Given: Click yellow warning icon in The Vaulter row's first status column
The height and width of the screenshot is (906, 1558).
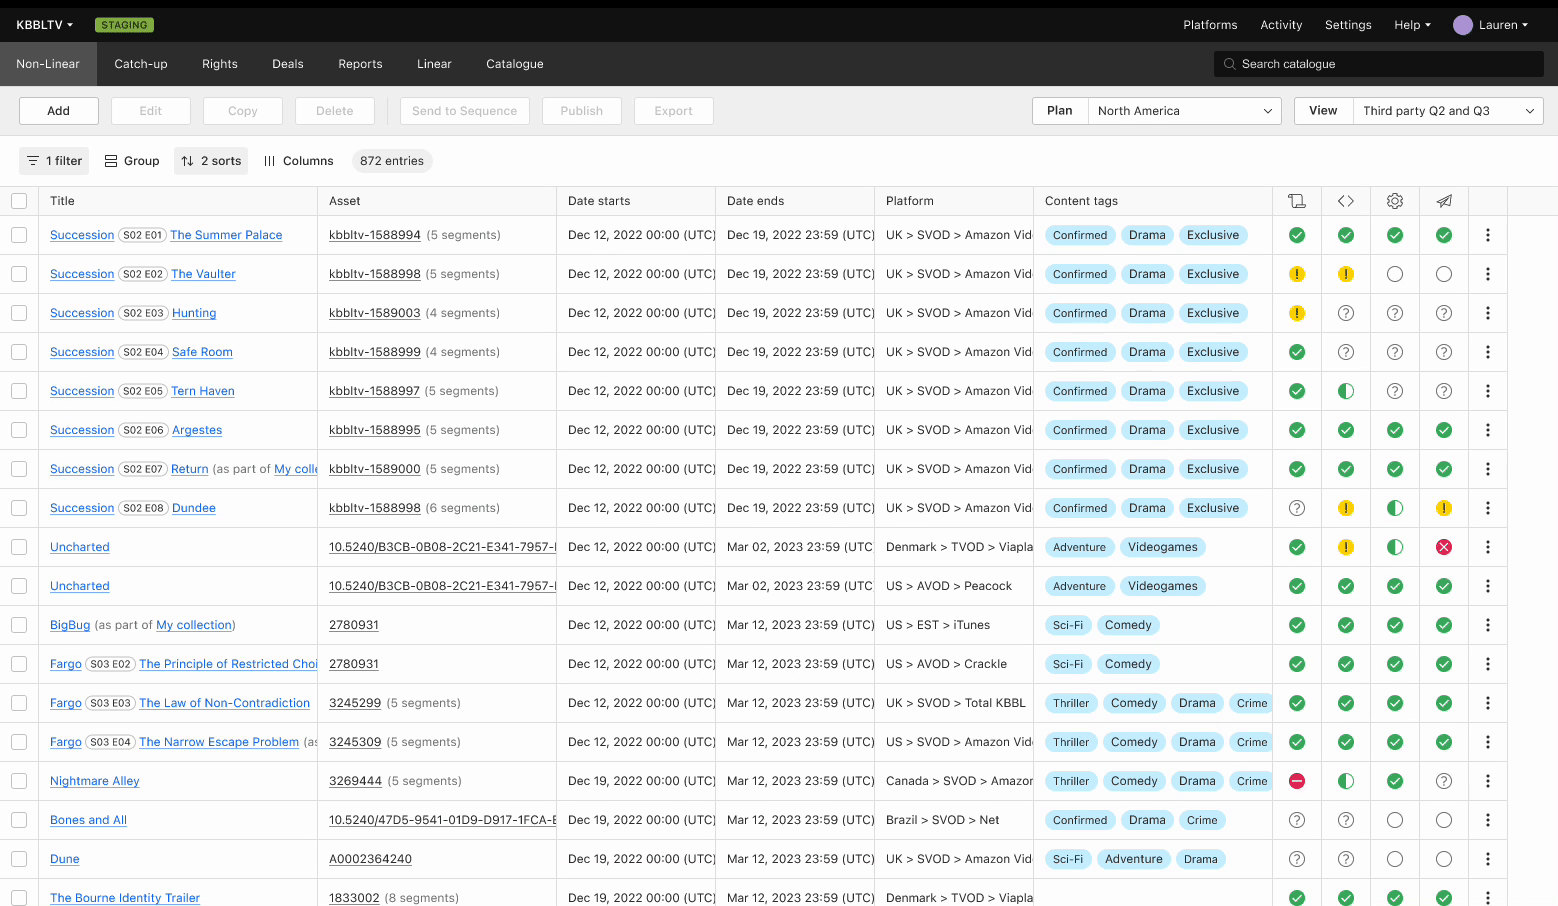Looking at the screenshot, I should click(x=1297, y=274).
